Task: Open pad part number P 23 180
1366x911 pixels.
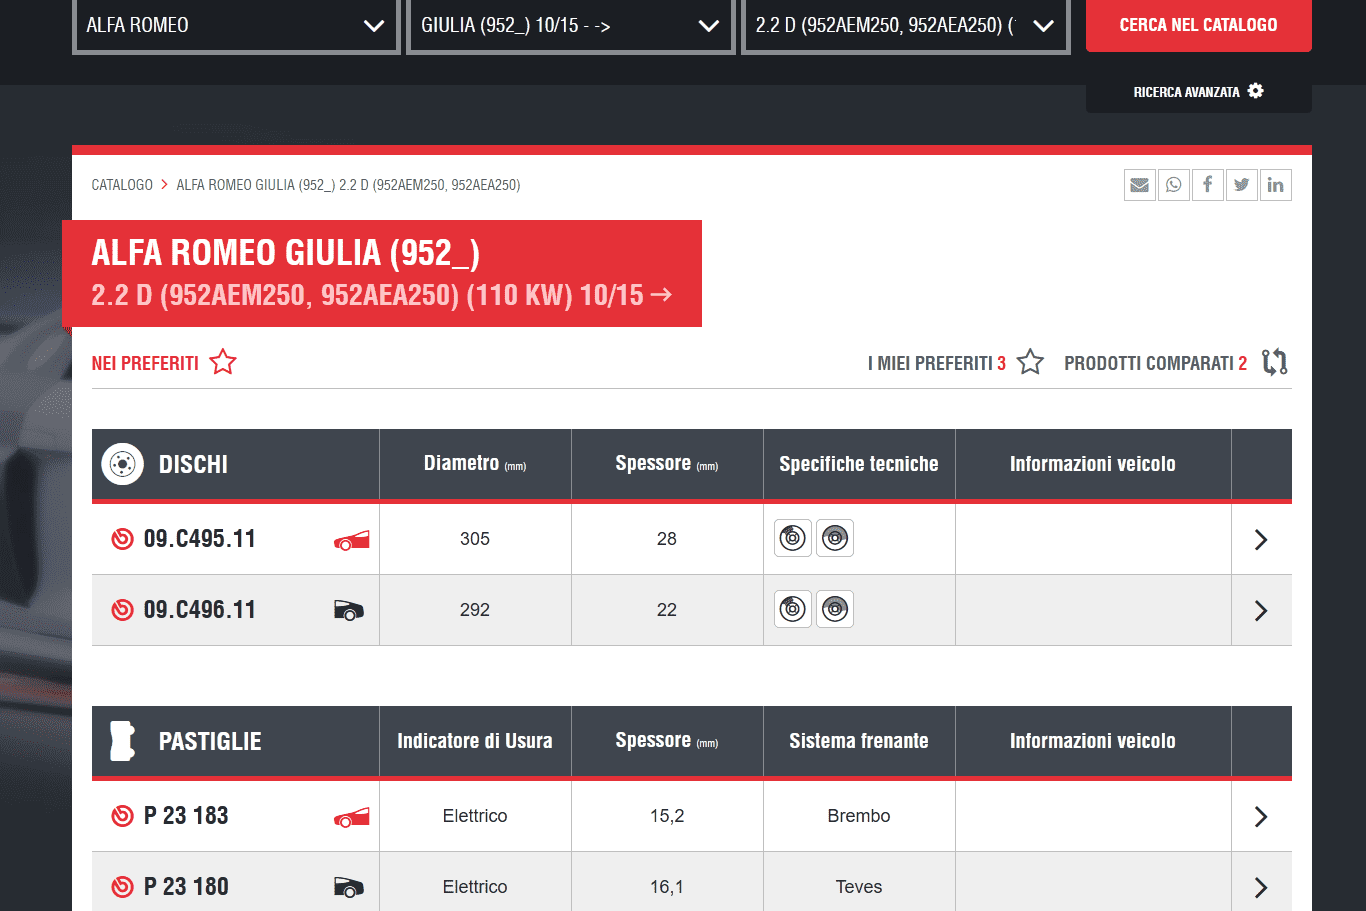Action: tap(186, 887)
